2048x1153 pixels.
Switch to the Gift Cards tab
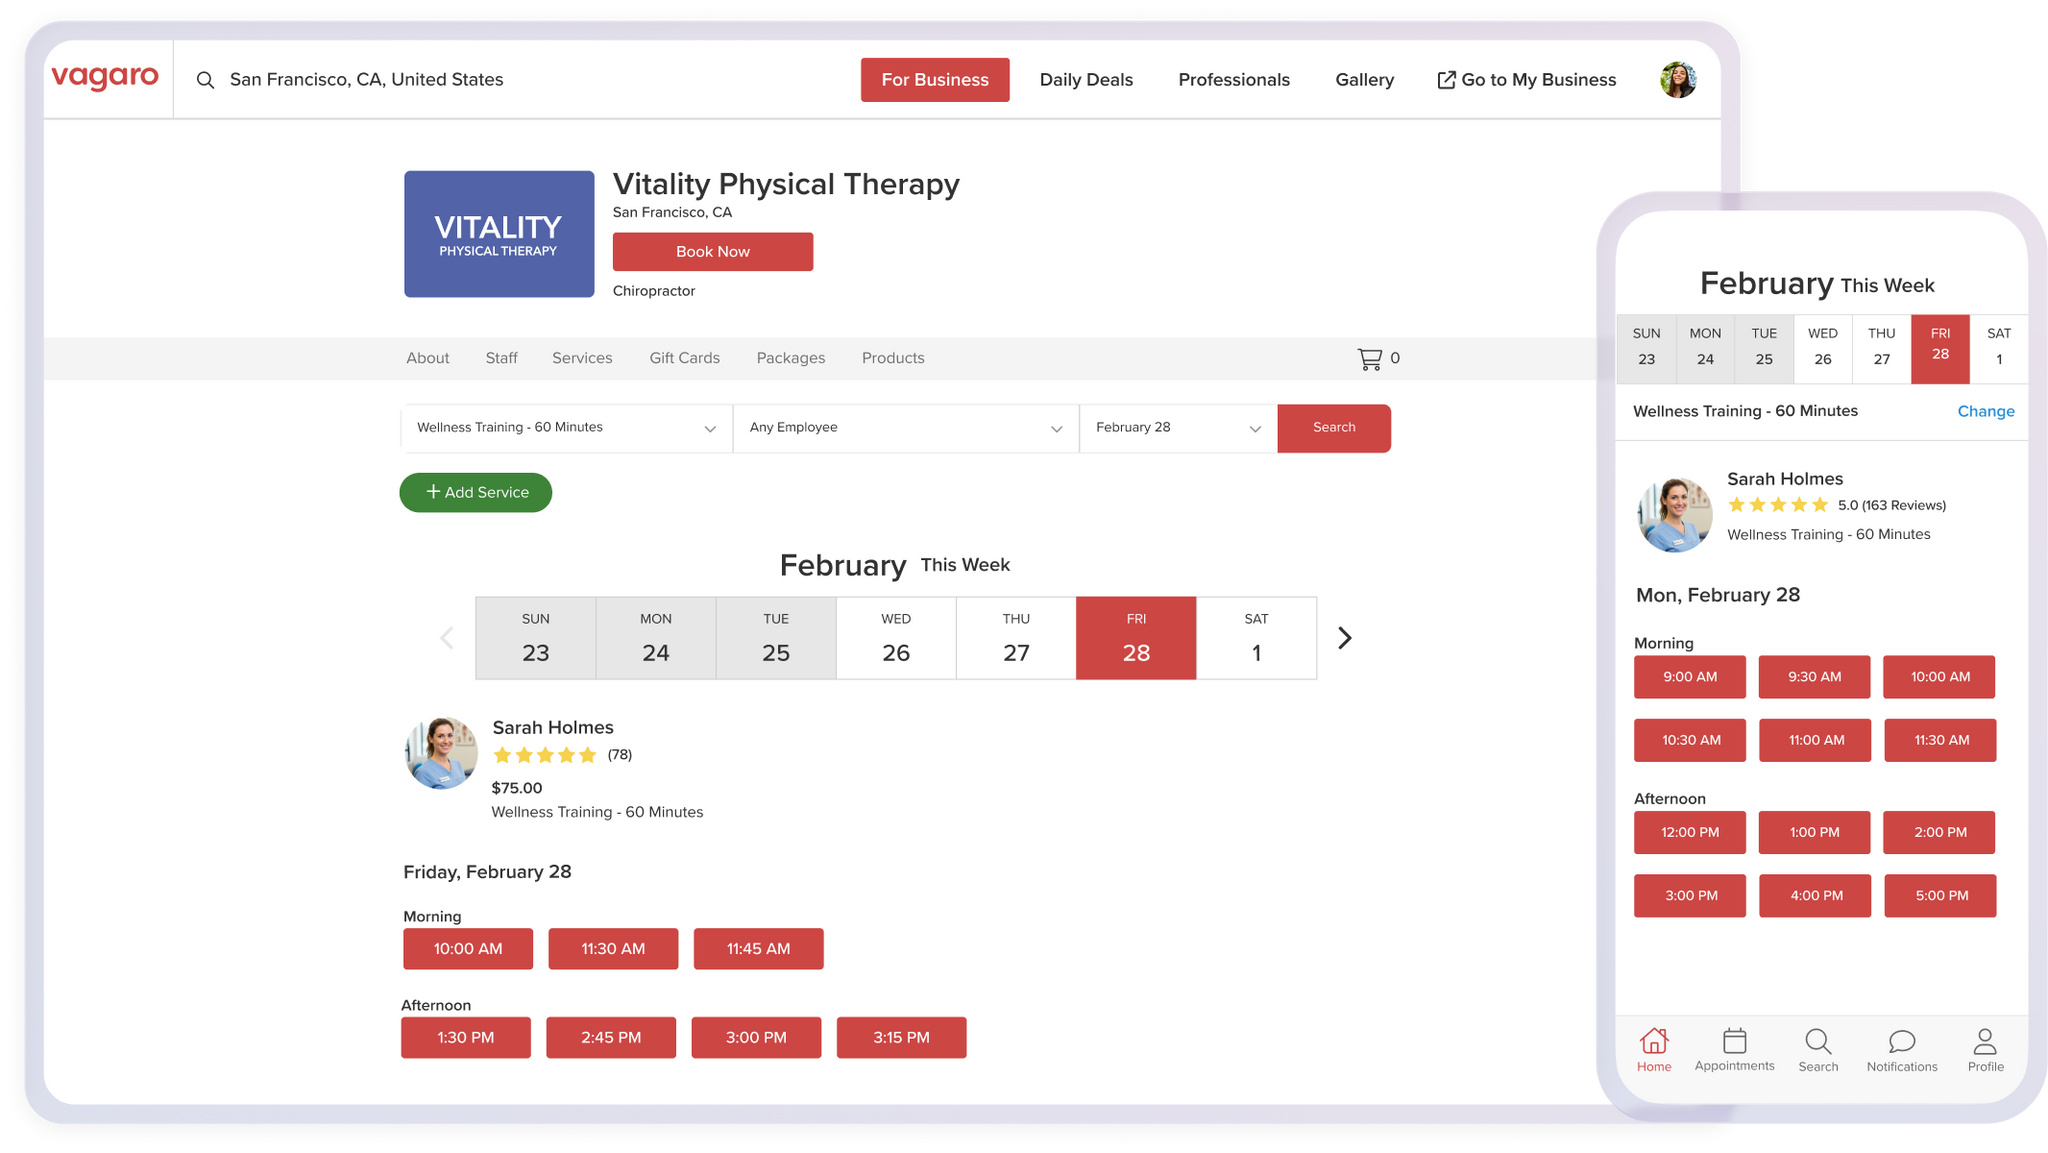(x=684, y=358)
